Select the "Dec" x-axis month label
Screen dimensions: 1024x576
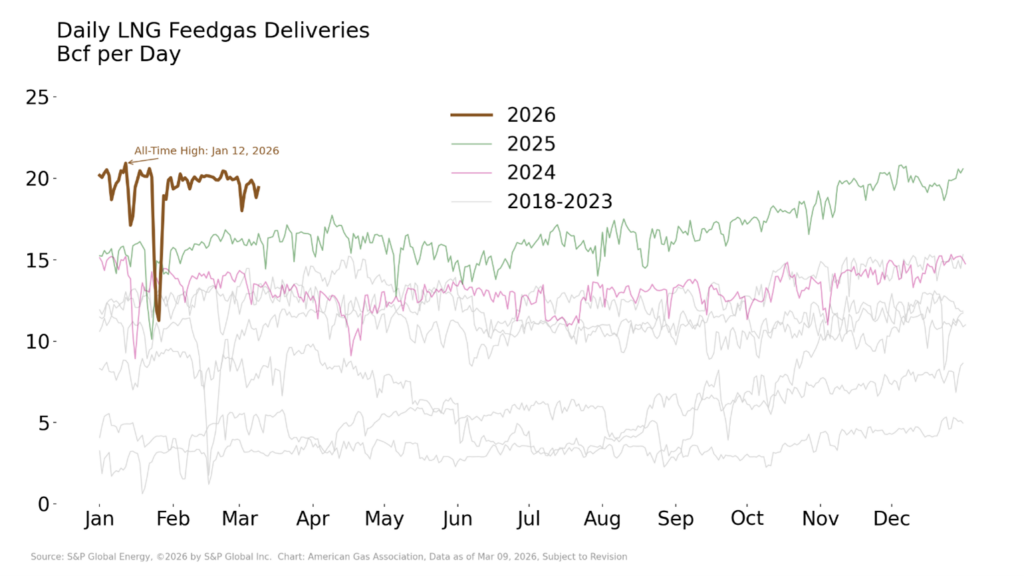(891, 519)
